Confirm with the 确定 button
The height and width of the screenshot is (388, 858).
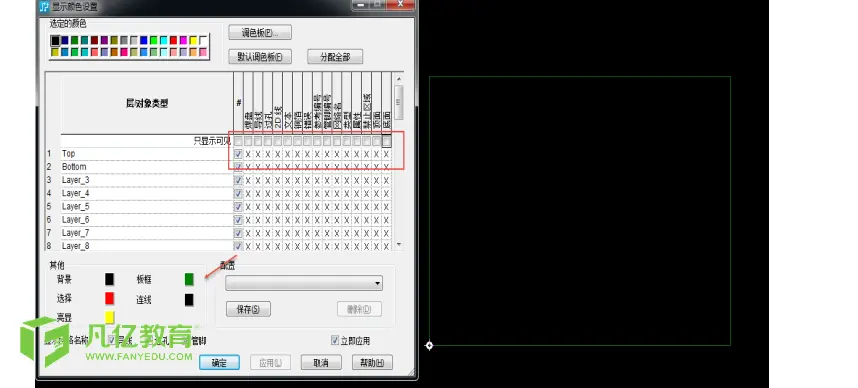219,362
